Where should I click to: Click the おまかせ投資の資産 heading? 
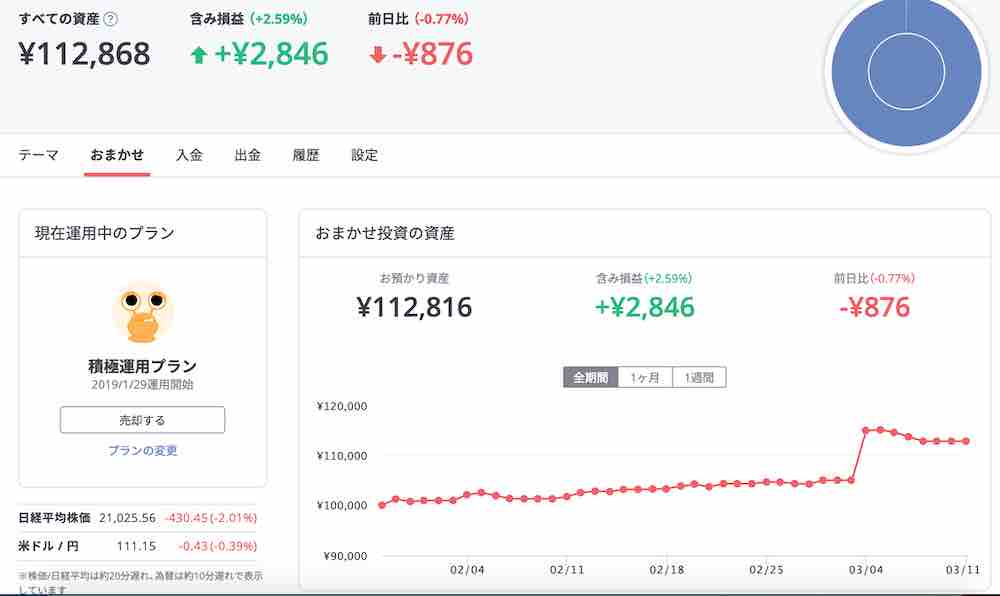[385, 233]
